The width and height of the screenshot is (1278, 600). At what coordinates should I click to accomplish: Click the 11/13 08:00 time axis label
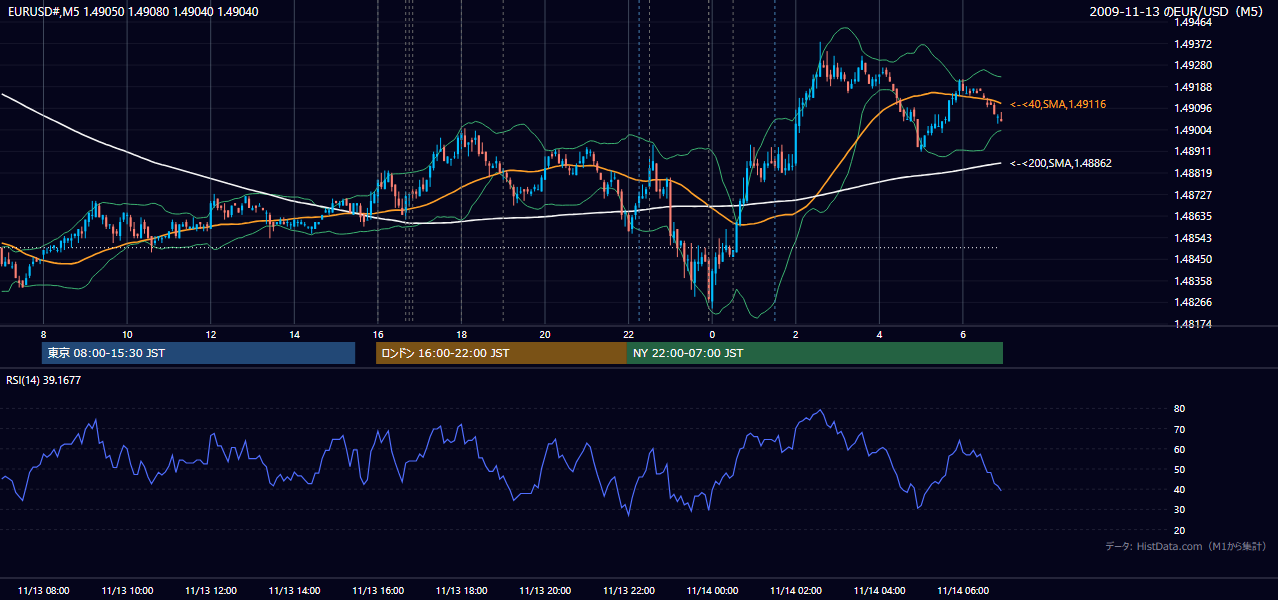(x=44, y=591)
